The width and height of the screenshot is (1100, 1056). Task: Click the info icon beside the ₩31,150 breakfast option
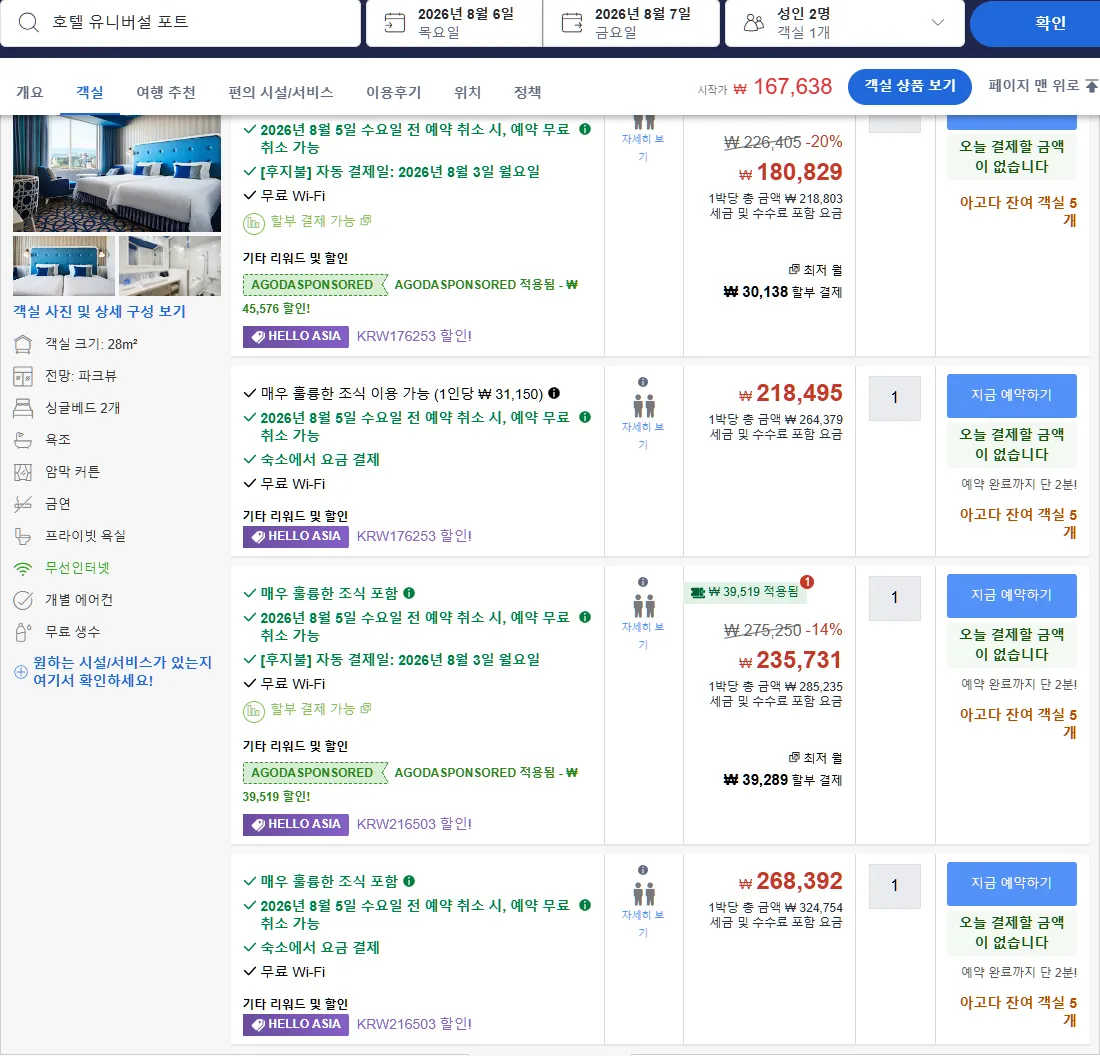click(x=554, y=393)
